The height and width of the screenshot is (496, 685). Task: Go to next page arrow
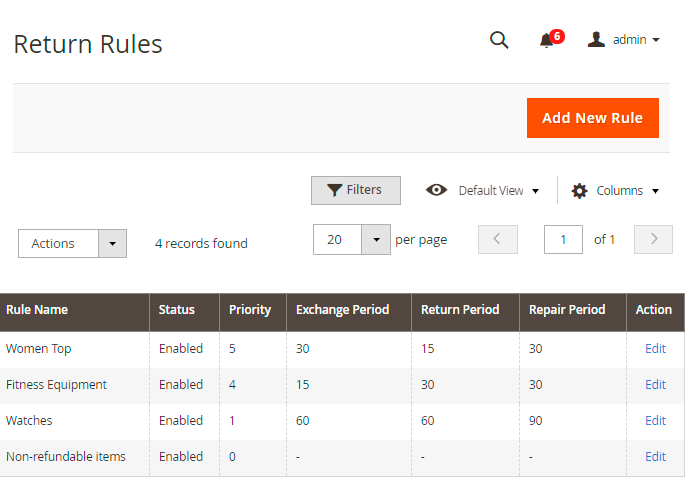(654, 240)
